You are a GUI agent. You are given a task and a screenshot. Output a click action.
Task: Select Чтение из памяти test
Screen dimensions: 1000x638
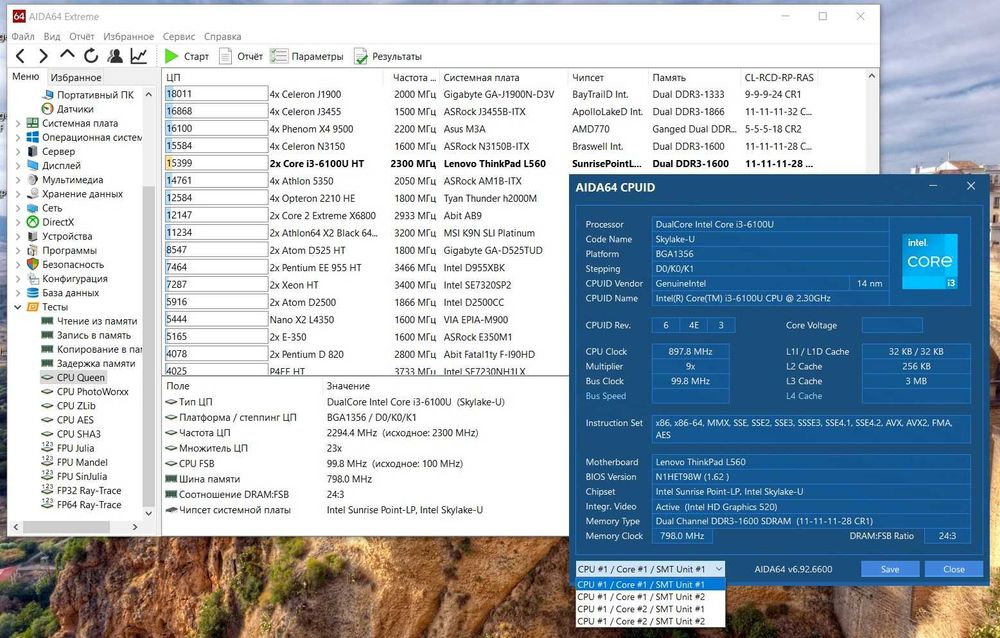(96, 321)
